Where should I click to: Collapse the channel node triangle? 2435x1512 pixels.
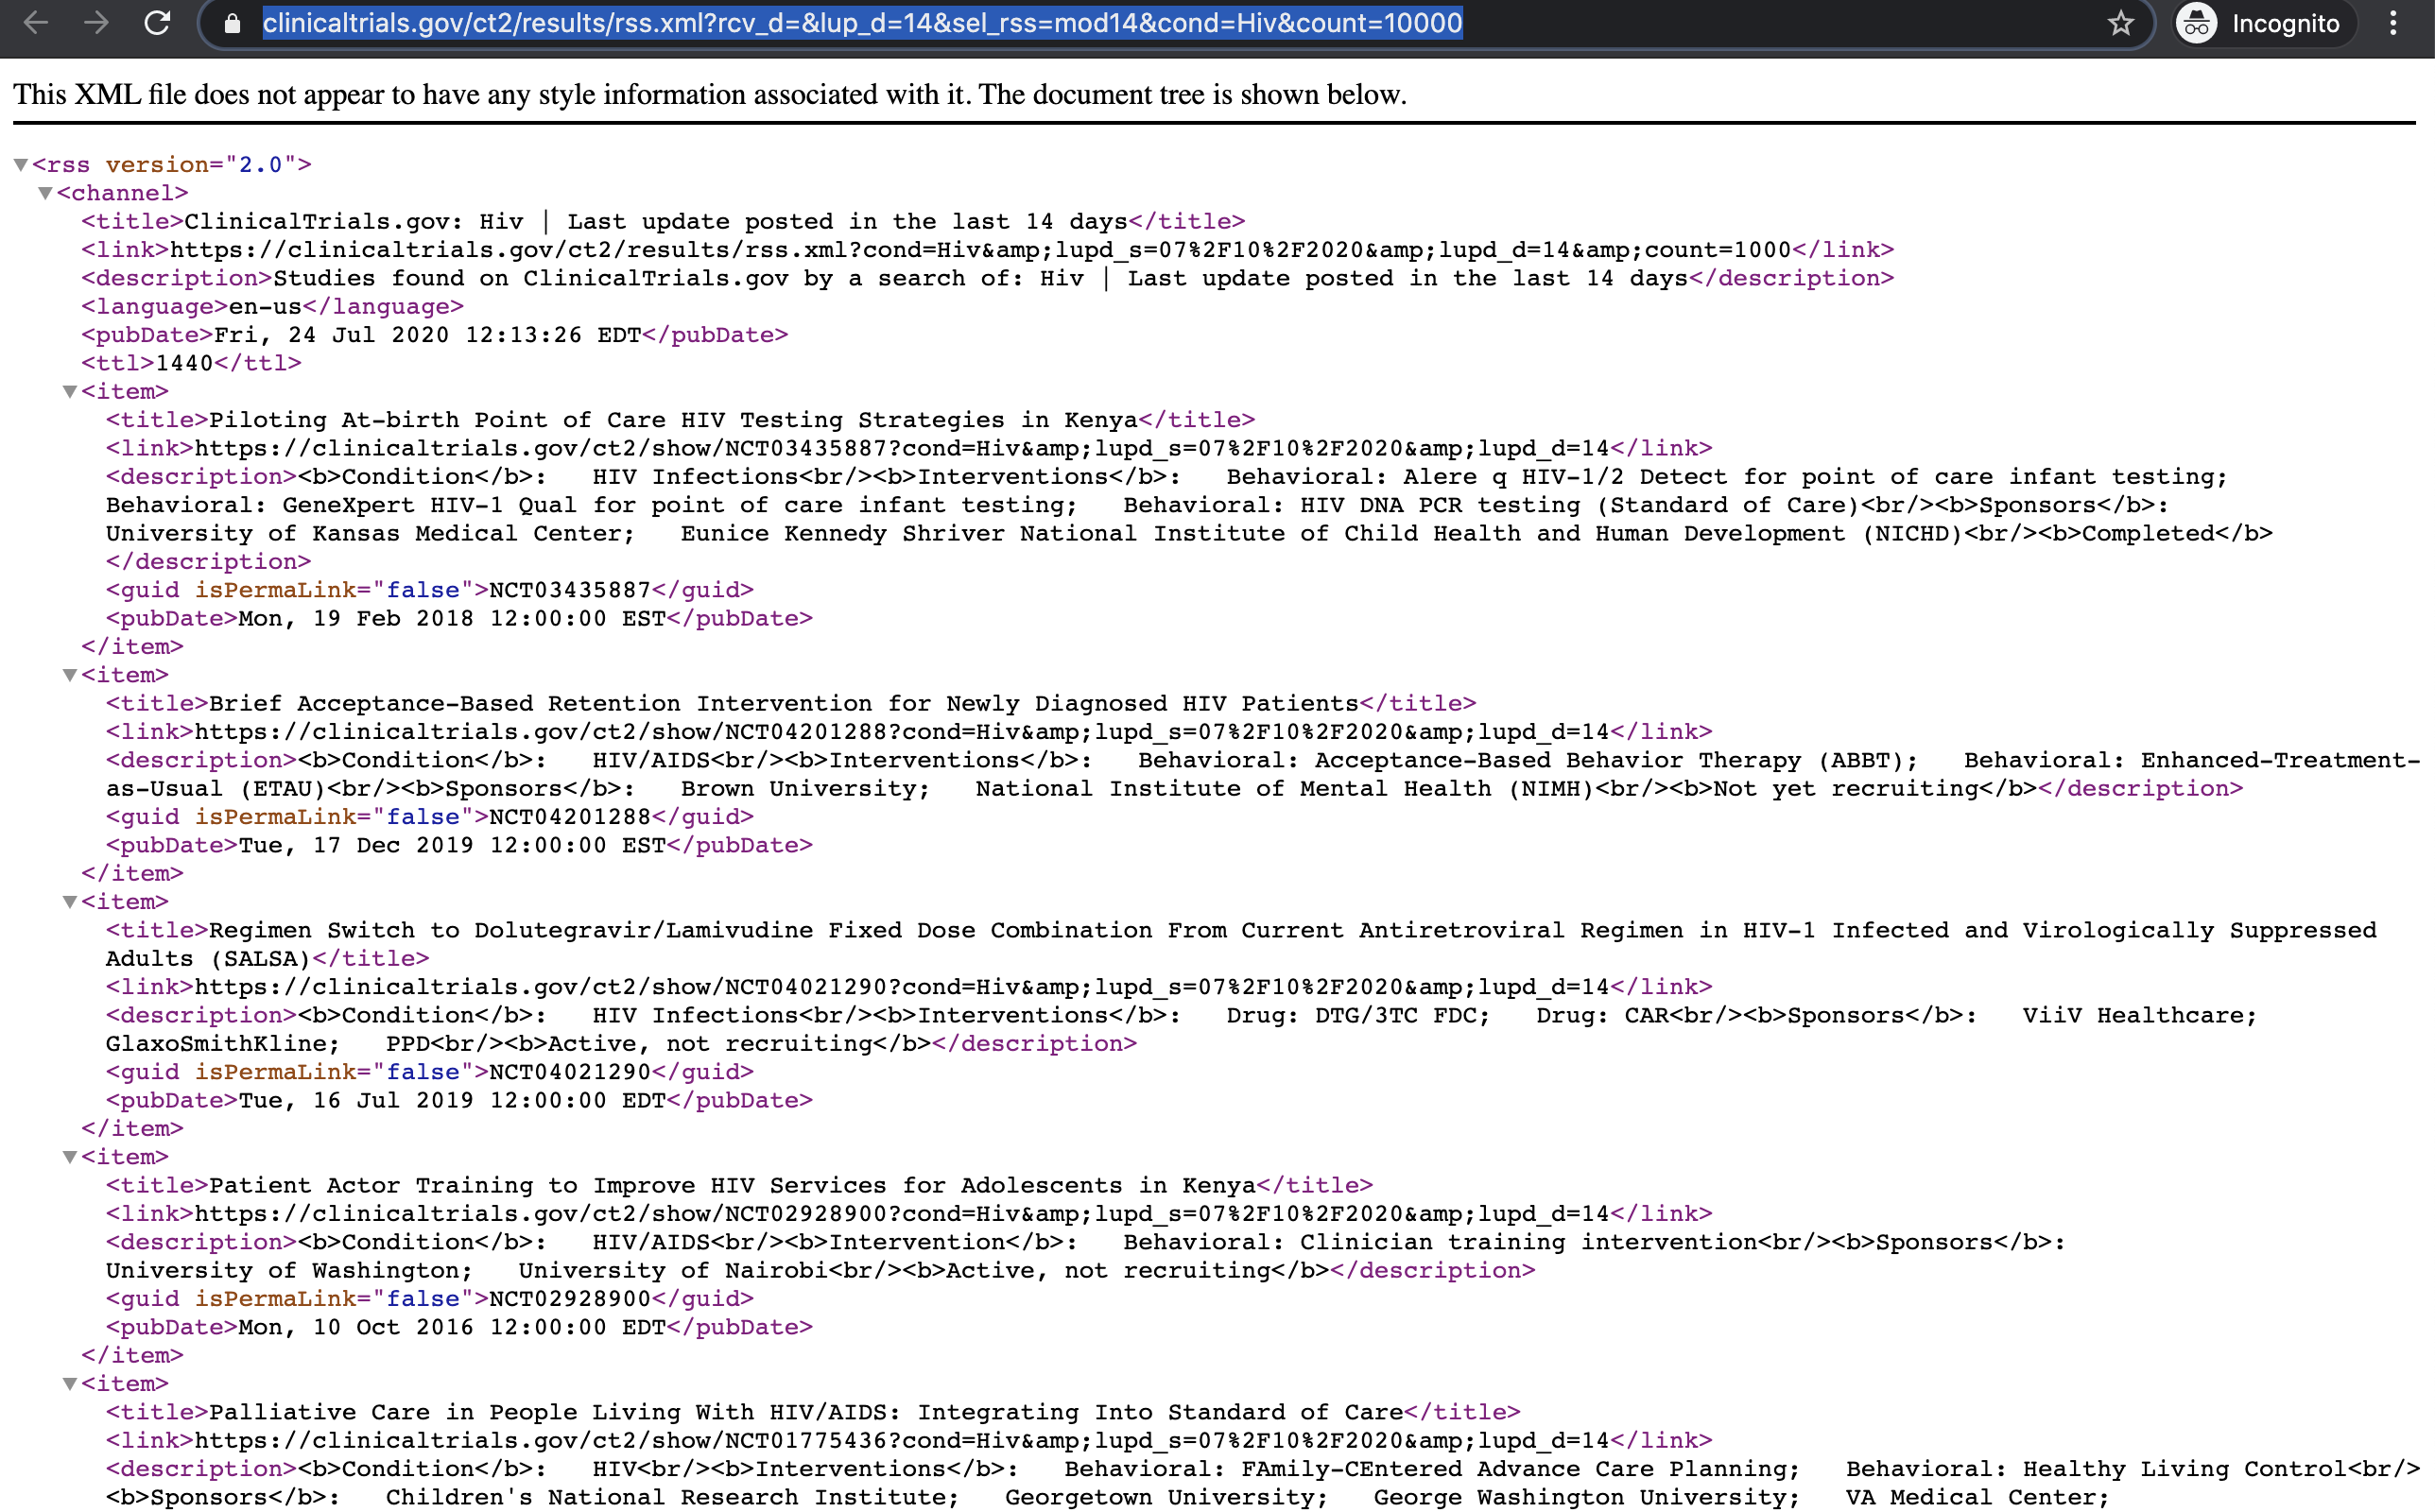[x=45, y=193]
